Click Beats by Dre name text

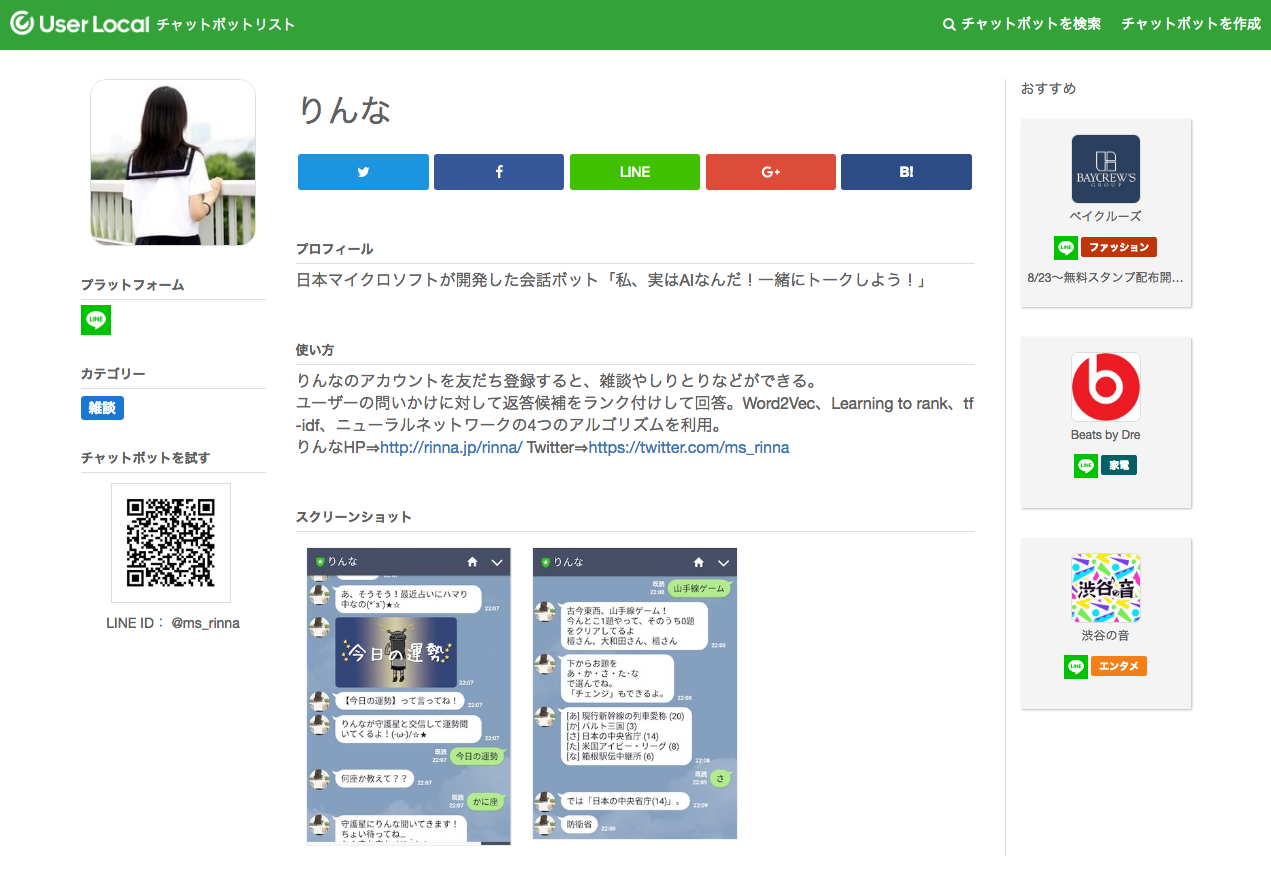[x=1106, y=435]
